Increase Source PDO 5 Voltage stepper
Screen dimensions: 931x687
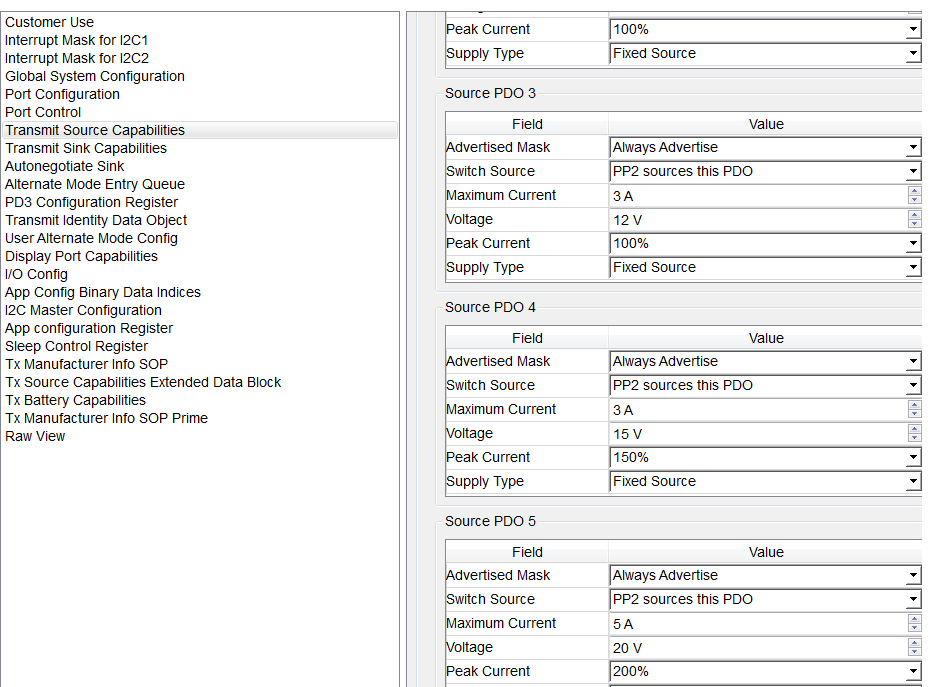(914, 643)
